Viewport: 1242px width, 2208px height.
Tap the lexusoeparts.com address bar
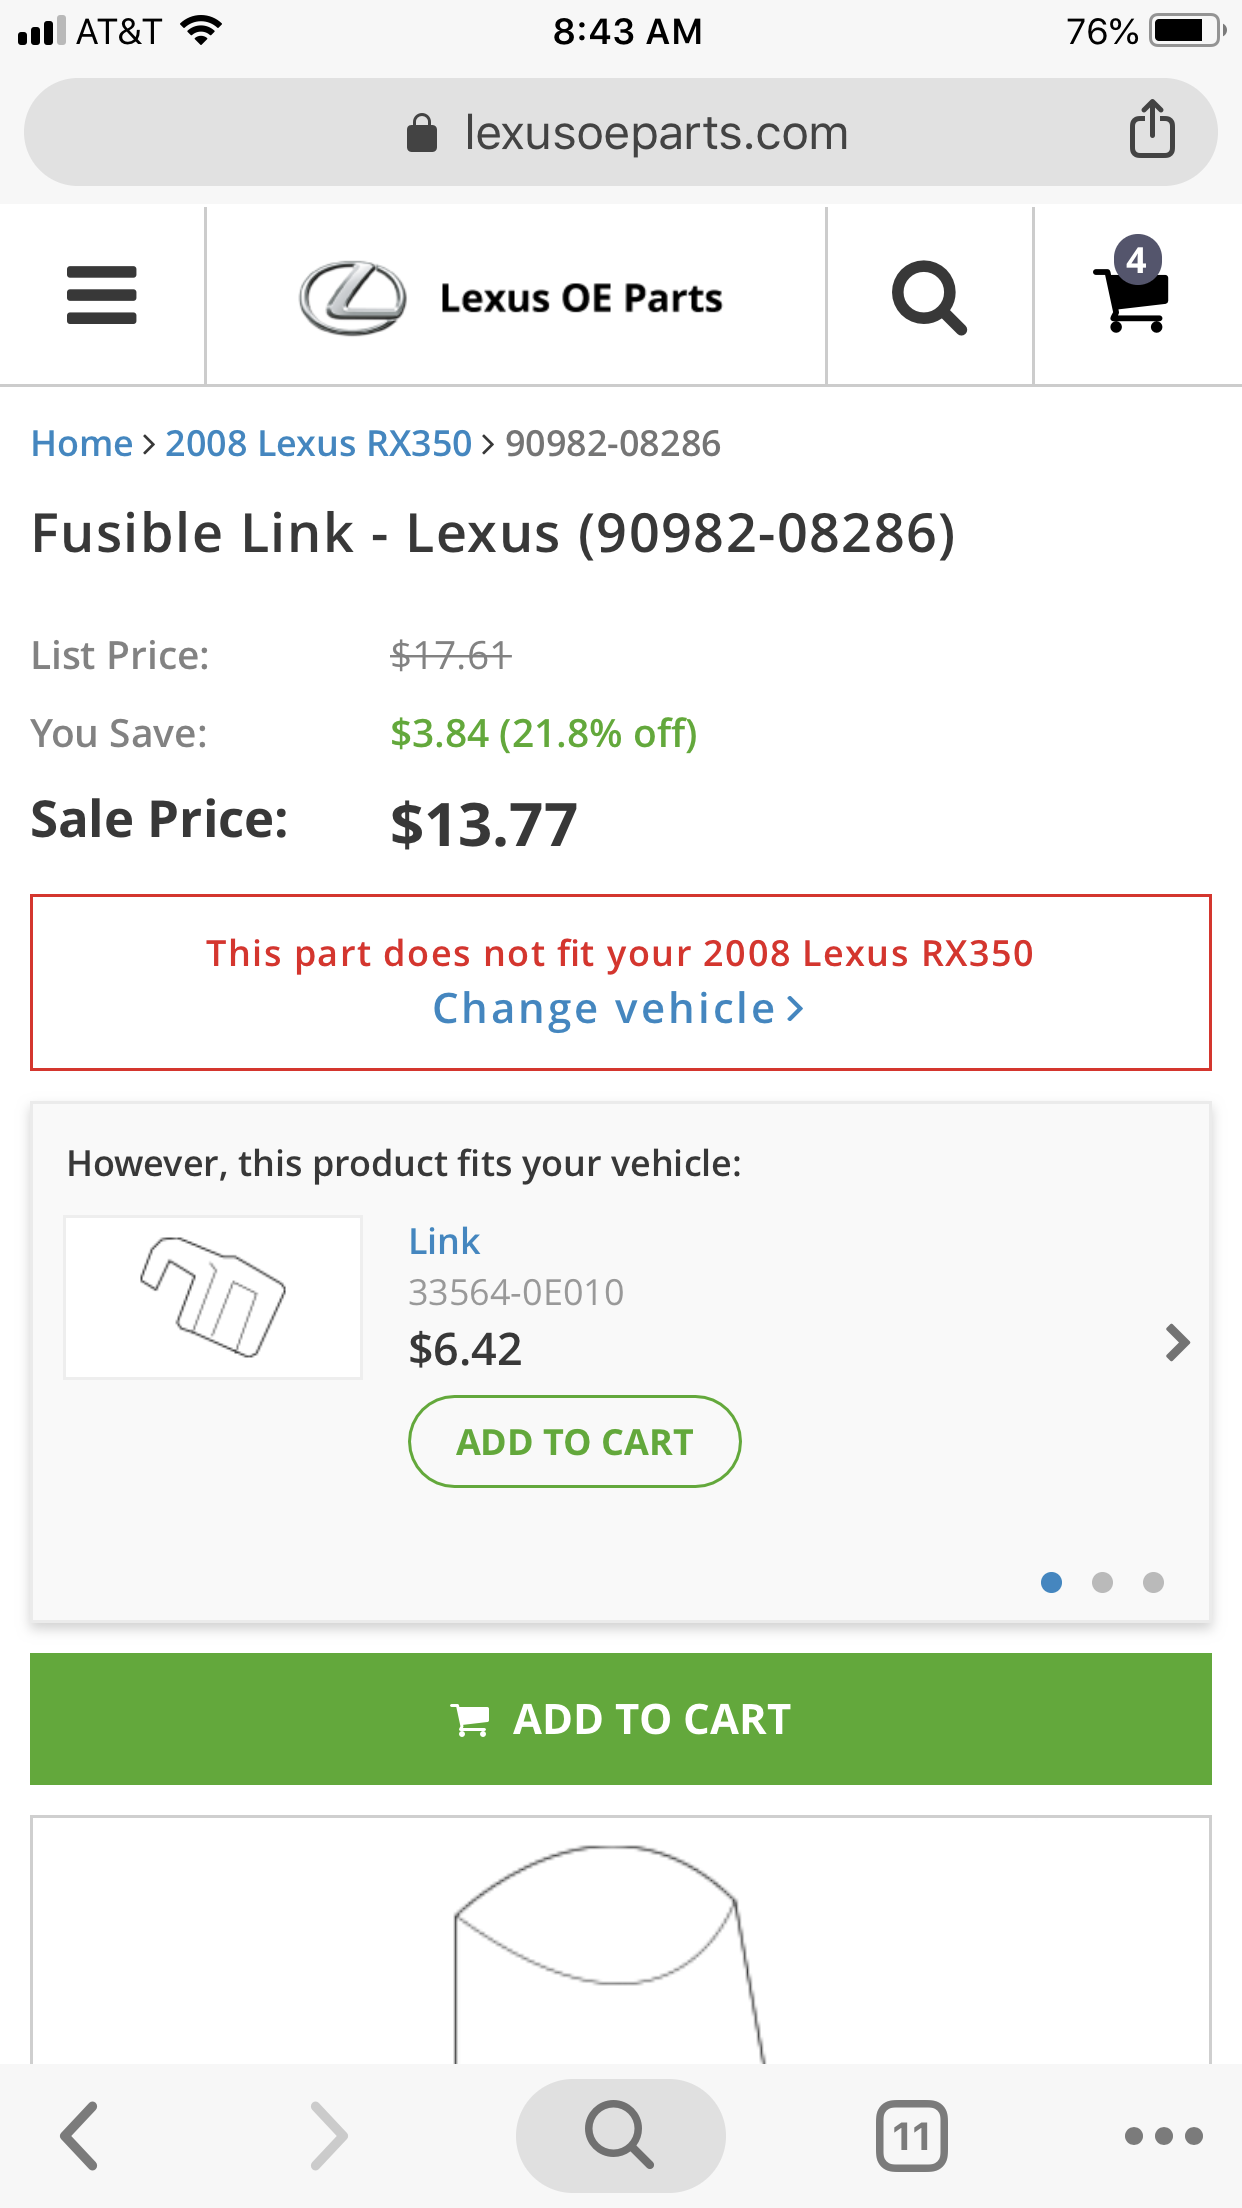[620, 132]
